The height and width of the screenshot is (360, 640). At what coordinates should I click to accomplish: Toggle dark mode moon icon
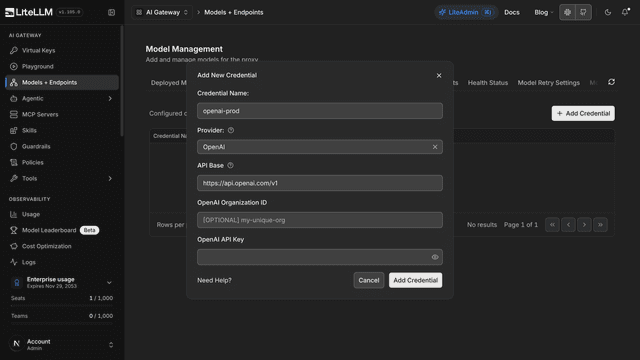pos(608,12)
